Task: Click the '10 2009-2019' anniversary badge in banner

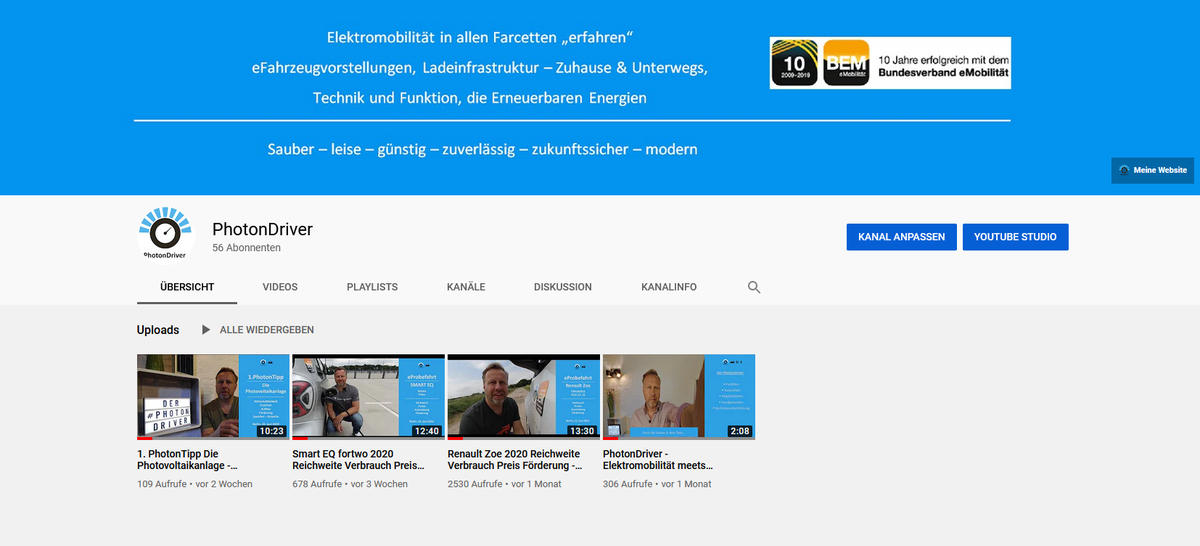Action: 795,63
